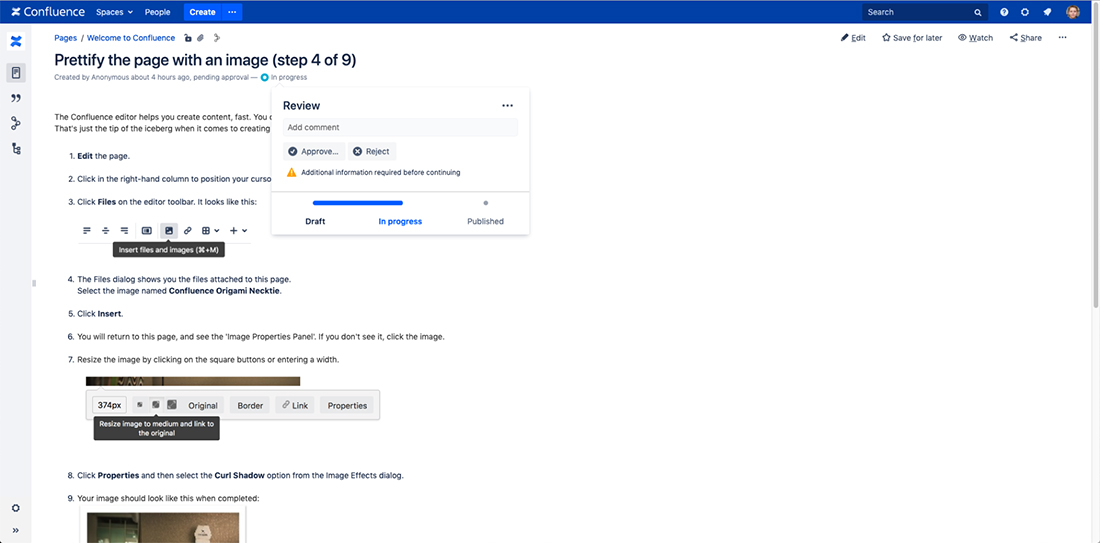1100x543 pixels.
Task: Click the page layout icon in toolbar image
Action: (147, 230)
